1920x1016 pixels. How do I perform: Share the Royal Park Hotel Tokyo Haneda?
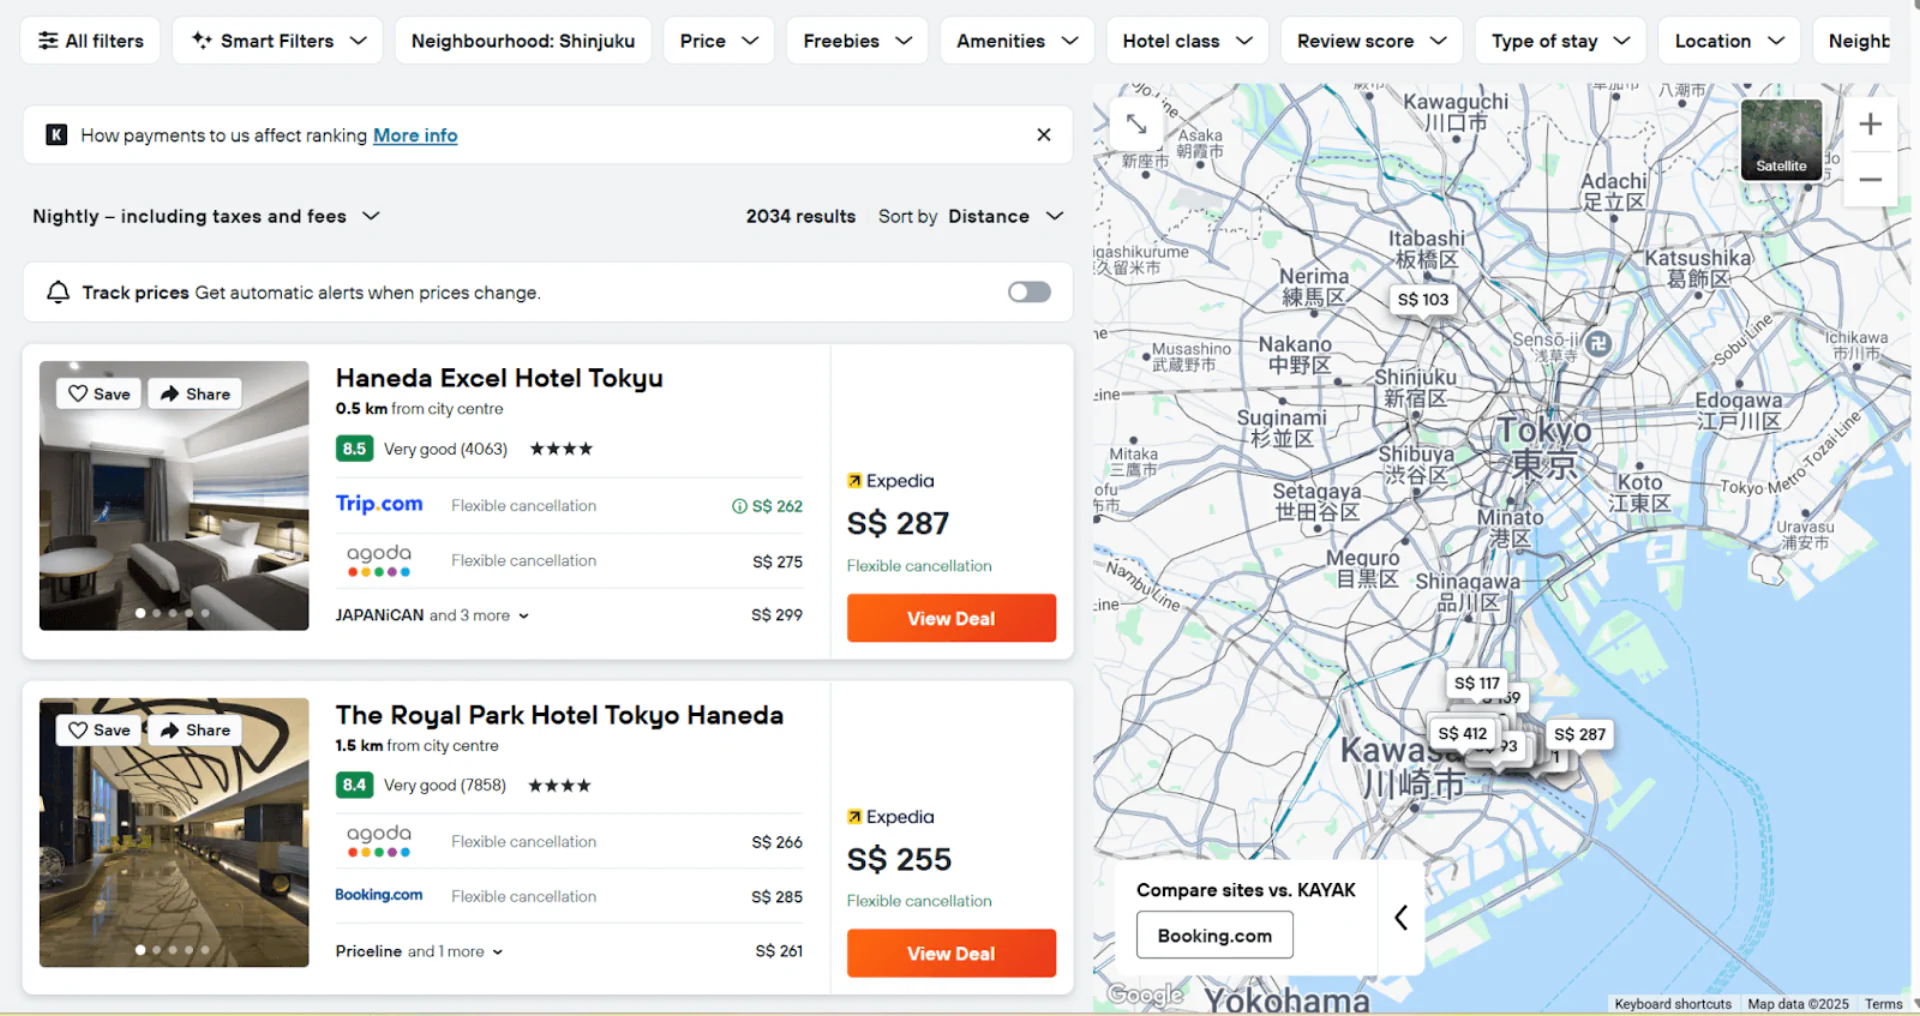click(195, 730)
